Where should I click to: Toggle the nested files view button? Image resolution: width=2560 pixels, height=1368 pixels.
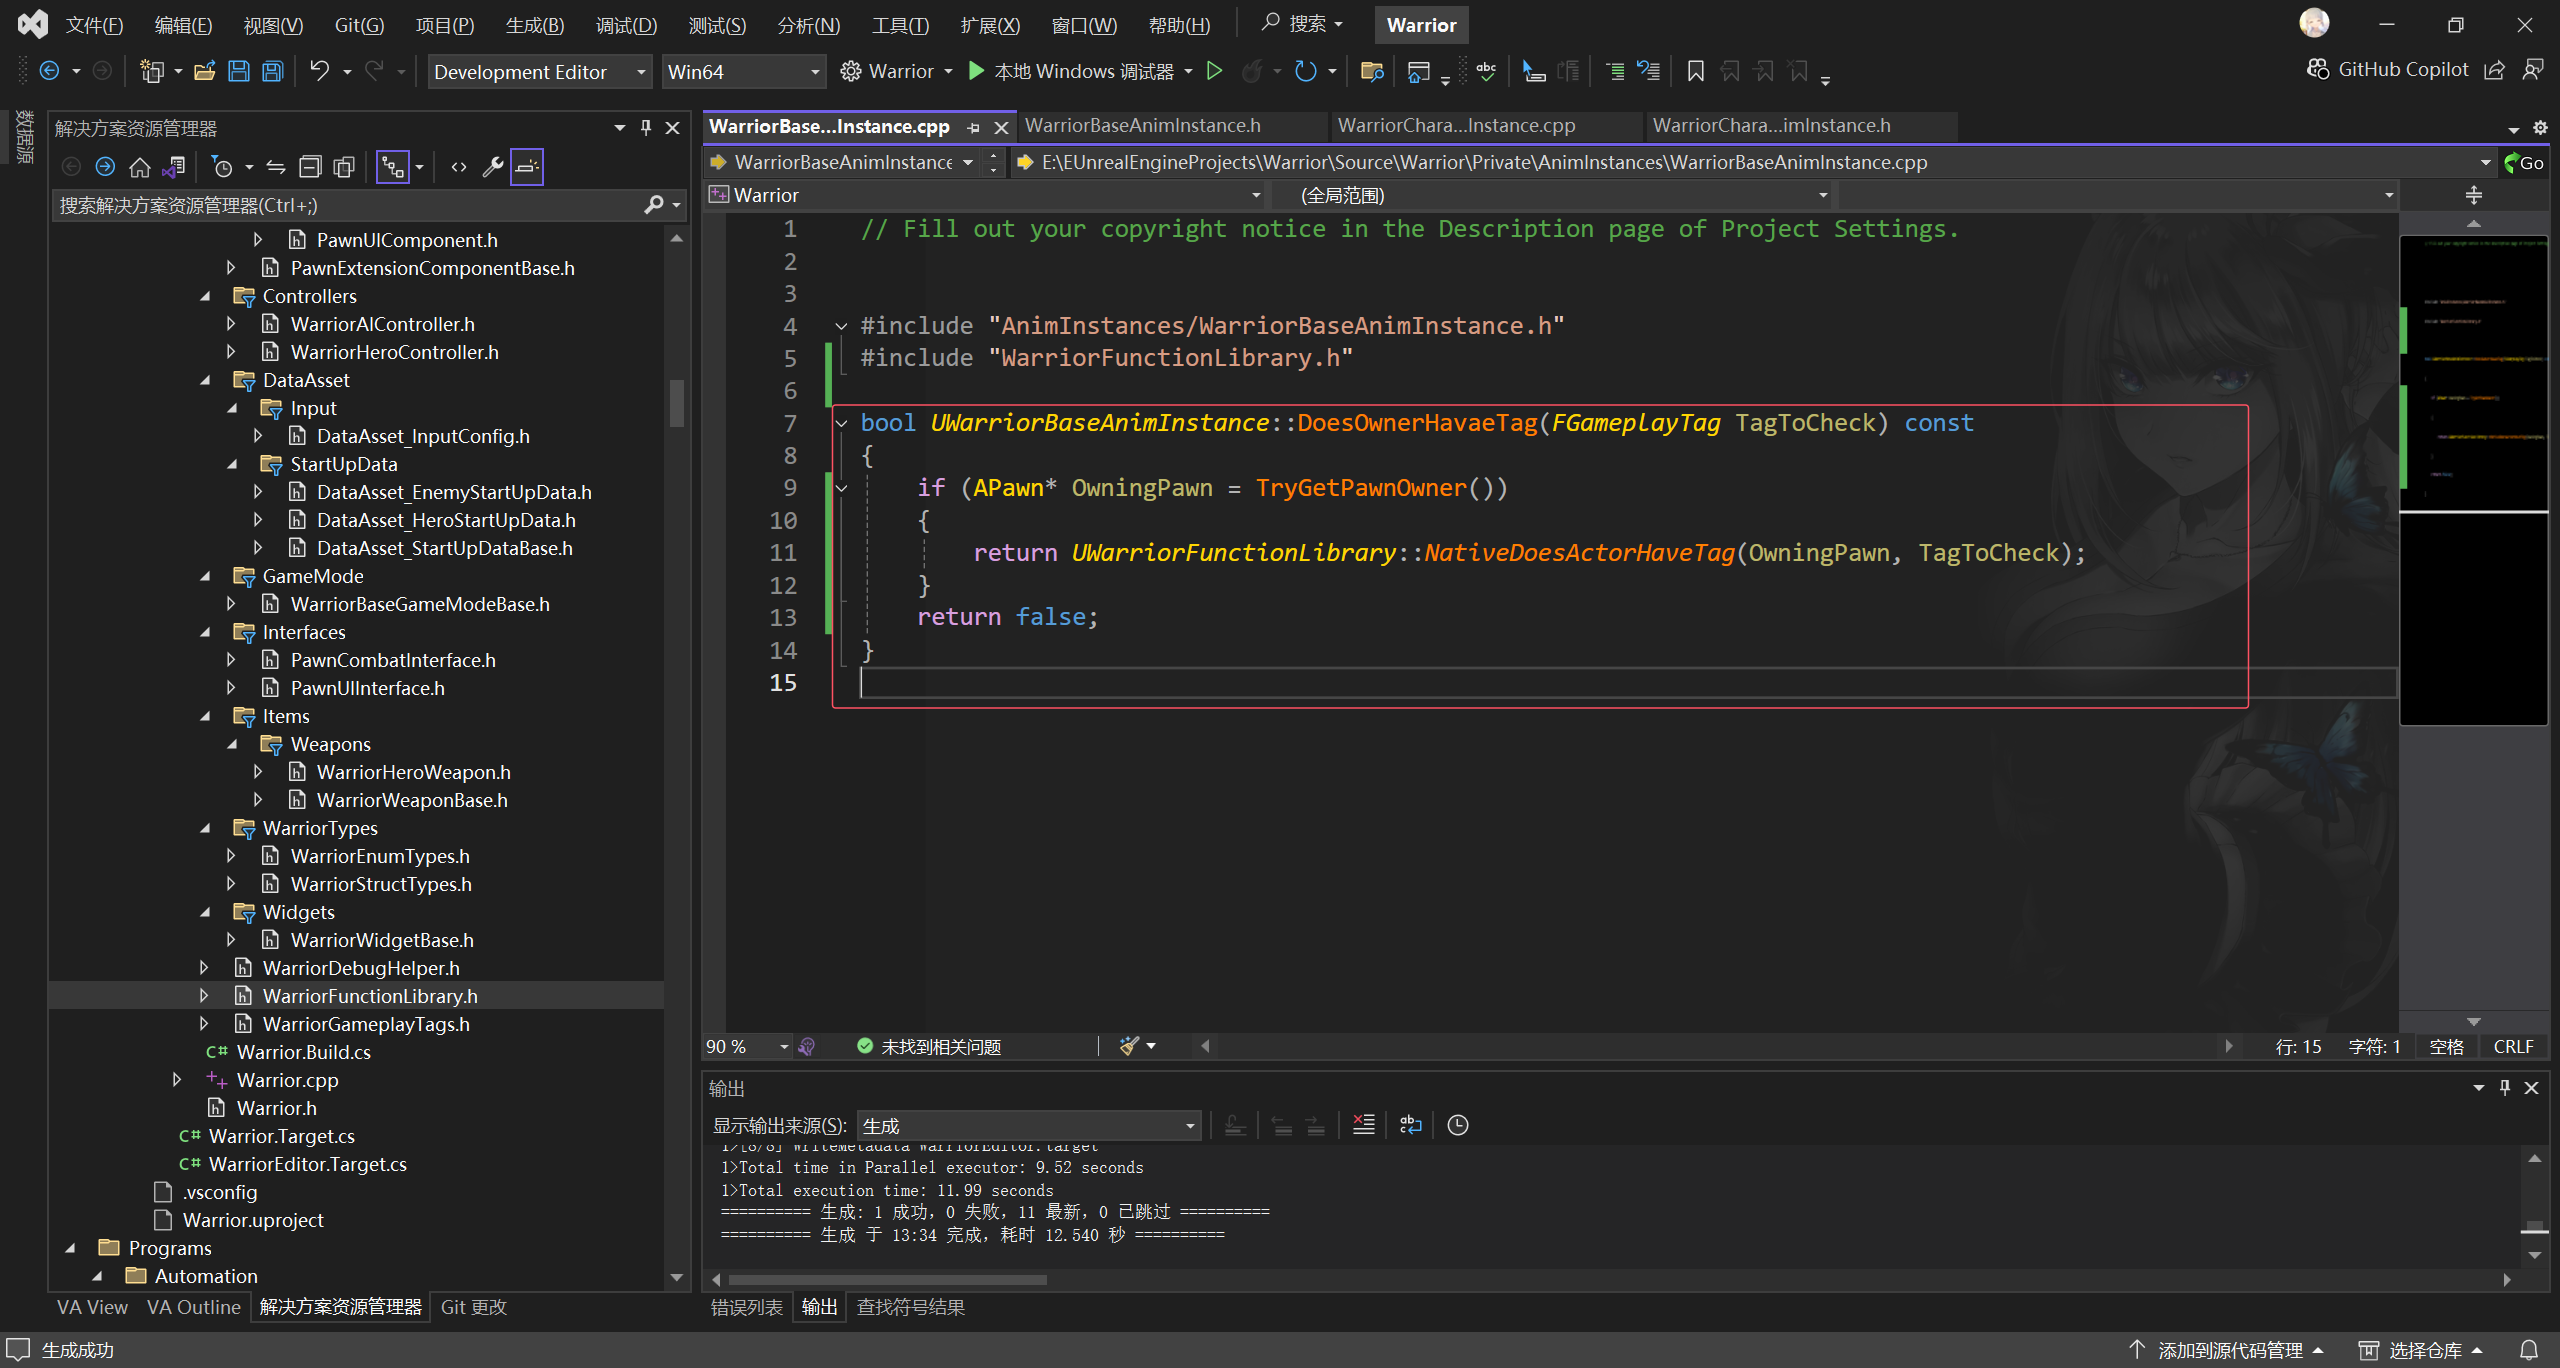coord(393,167)
